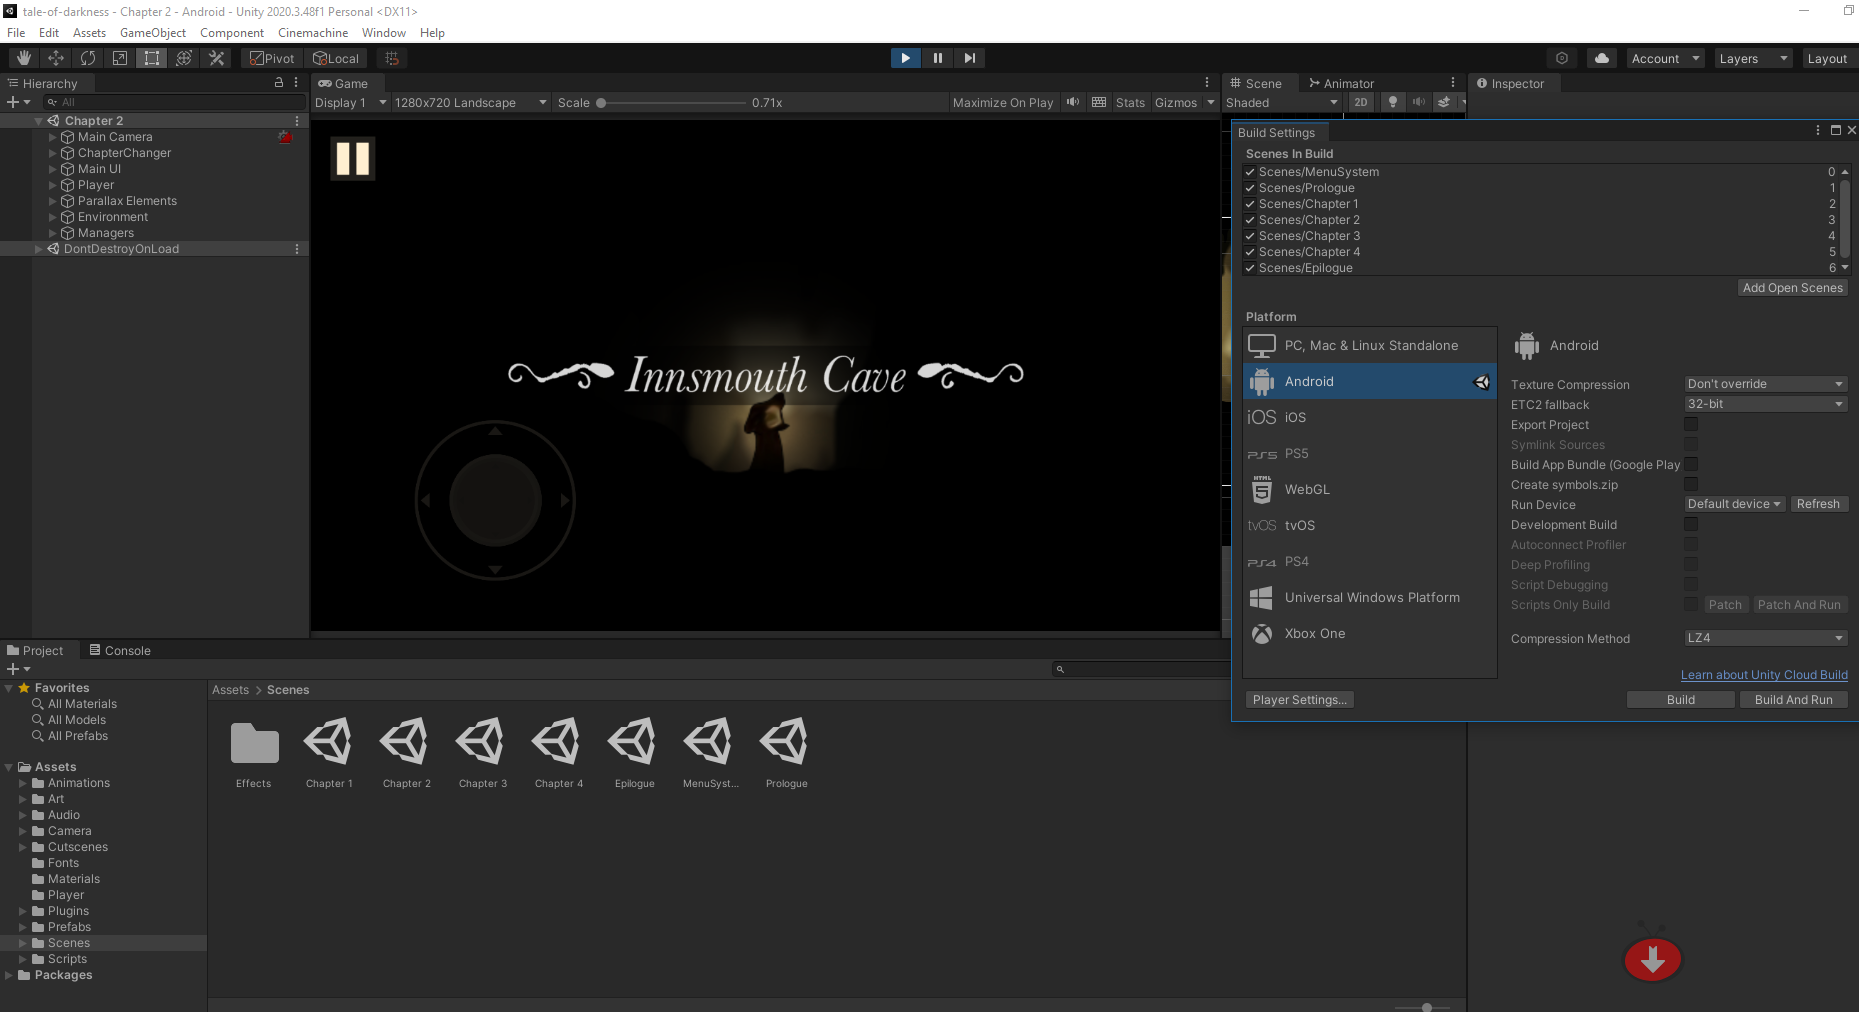Open Texture Compression dropdown
This screenshot has height=1012, width=1859.
tap(1765, 384)
